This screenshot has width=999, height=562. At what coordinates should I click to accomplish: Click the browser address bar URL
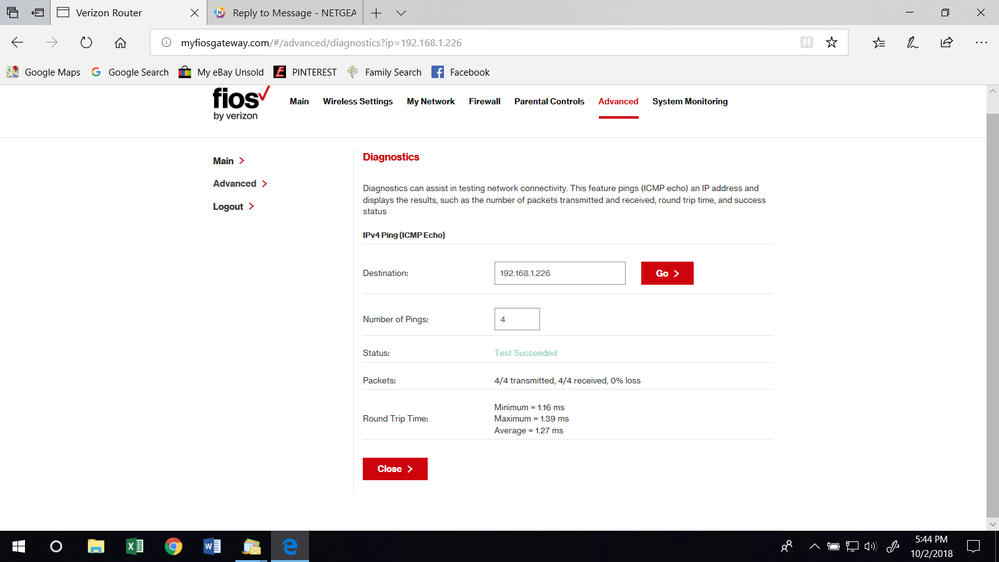click(321, 43)
